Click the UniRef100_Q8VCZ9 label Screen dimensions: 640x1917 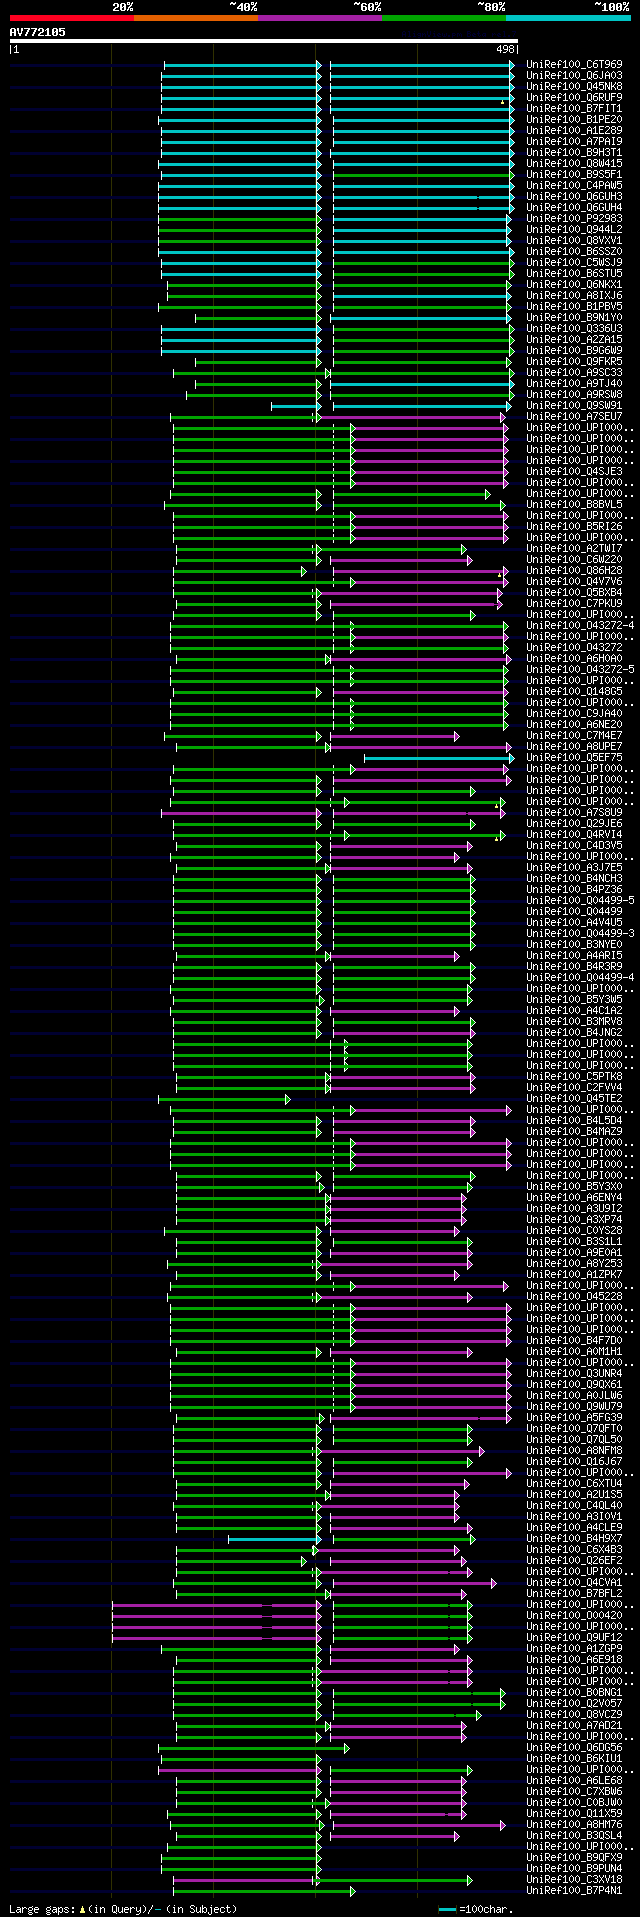click(x=574, y=1714)
